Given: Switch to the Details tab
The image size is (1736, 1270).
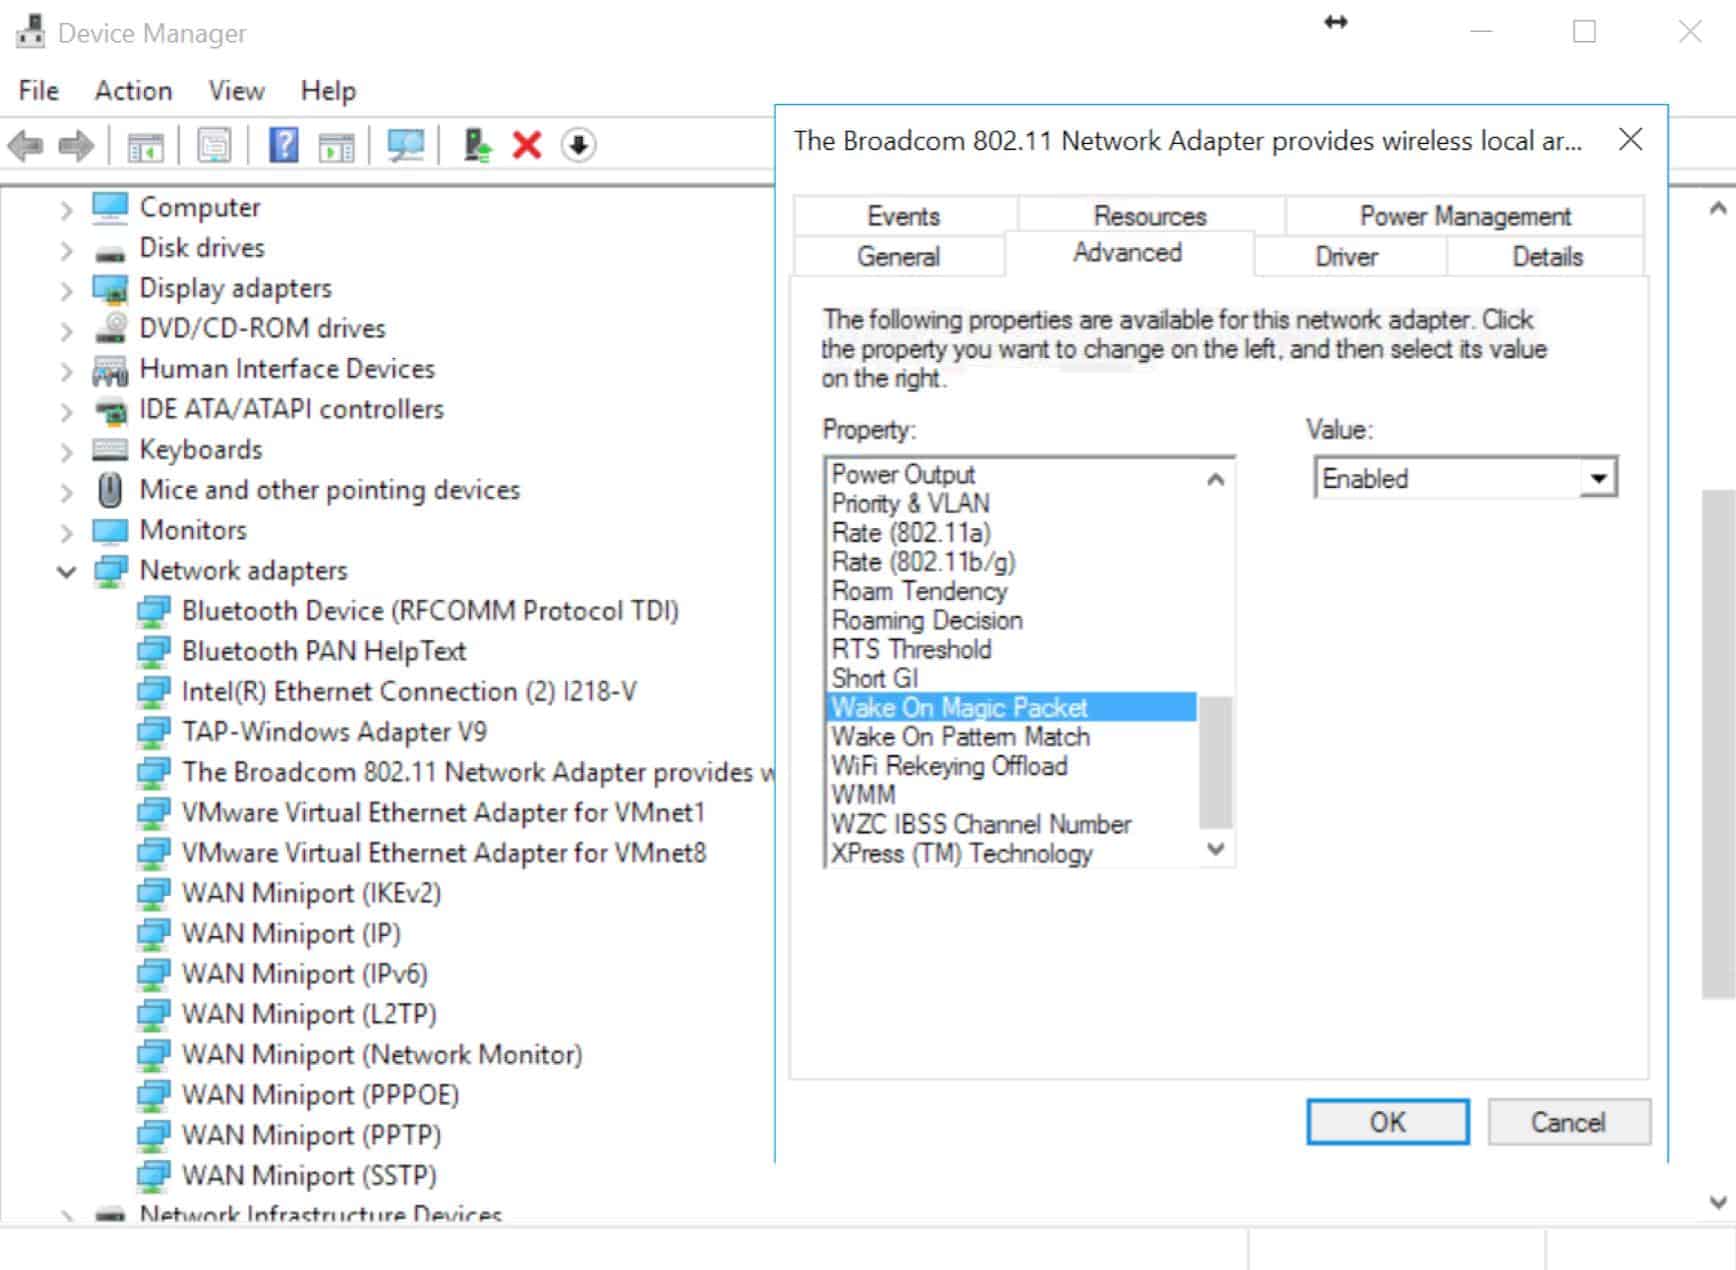Looking at the screenshot, I should coord(1547,257).
